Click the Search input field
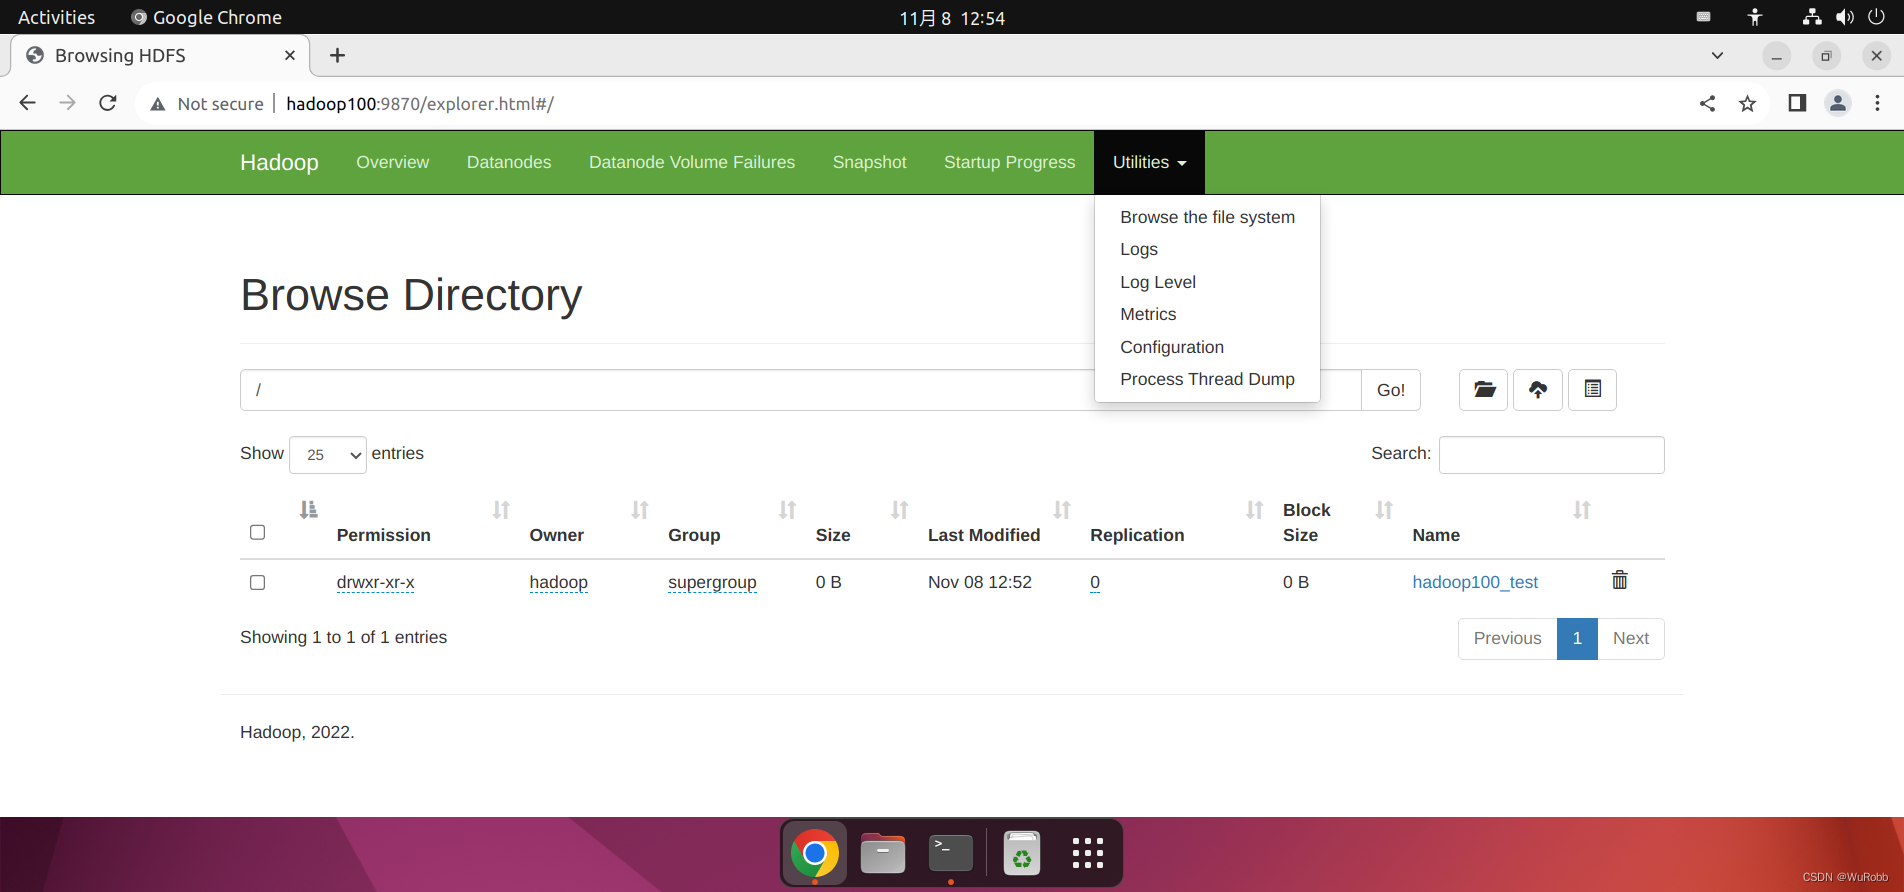This screenshot has width=1904, height=892. pos(1551,455)
